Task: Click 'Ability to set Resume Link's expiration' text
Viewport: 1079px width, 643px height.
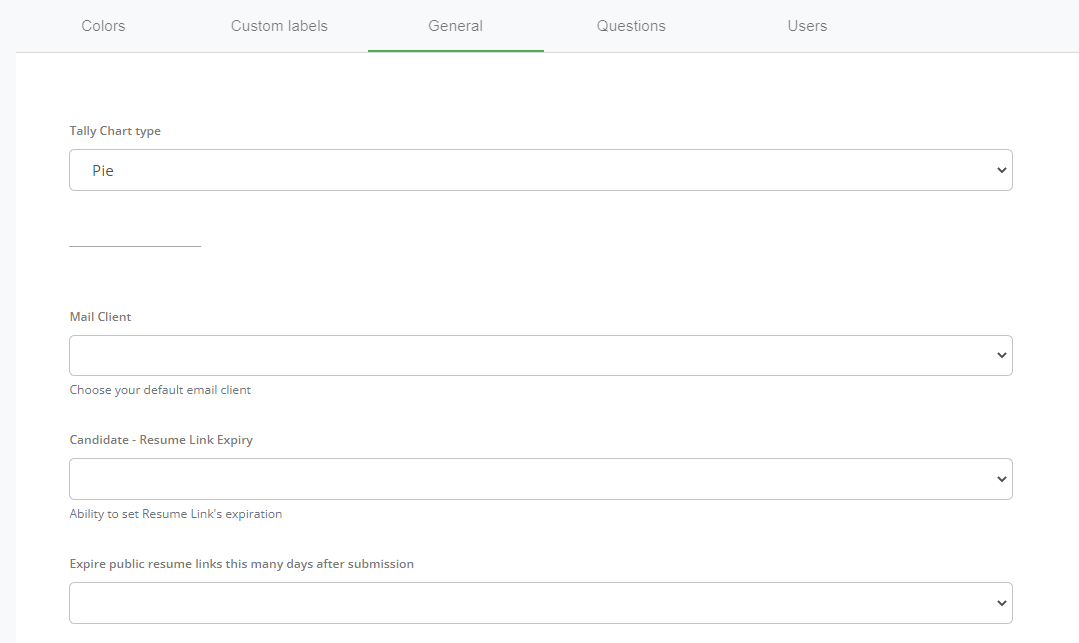Action: (x=175, y=514)
